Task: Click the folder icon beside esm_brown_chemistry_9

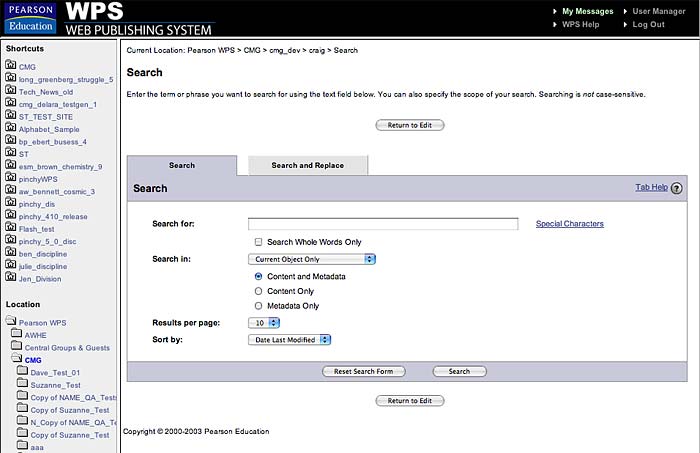Action: 11,165
